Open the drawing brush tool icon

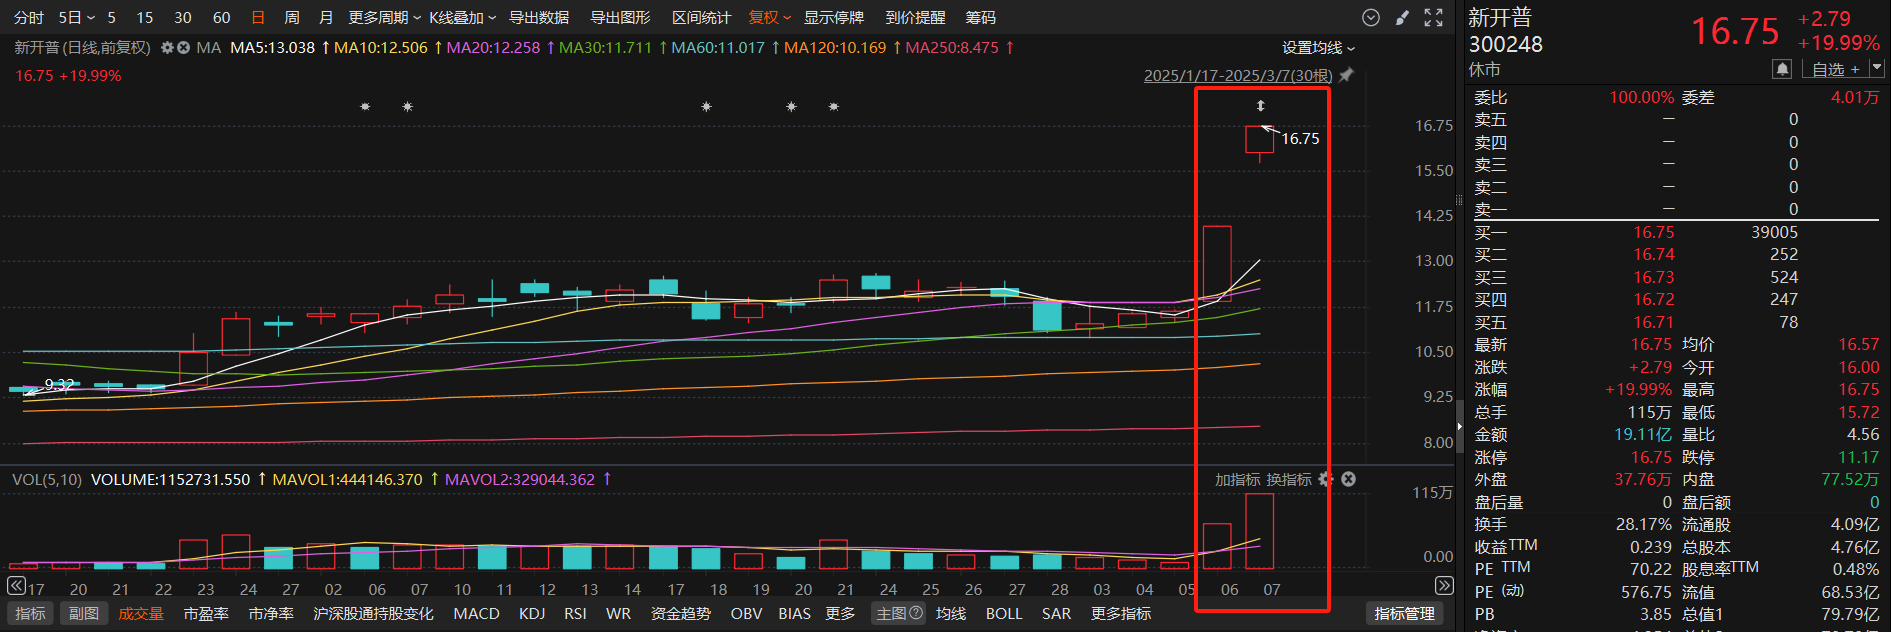tap(1402, 18)
